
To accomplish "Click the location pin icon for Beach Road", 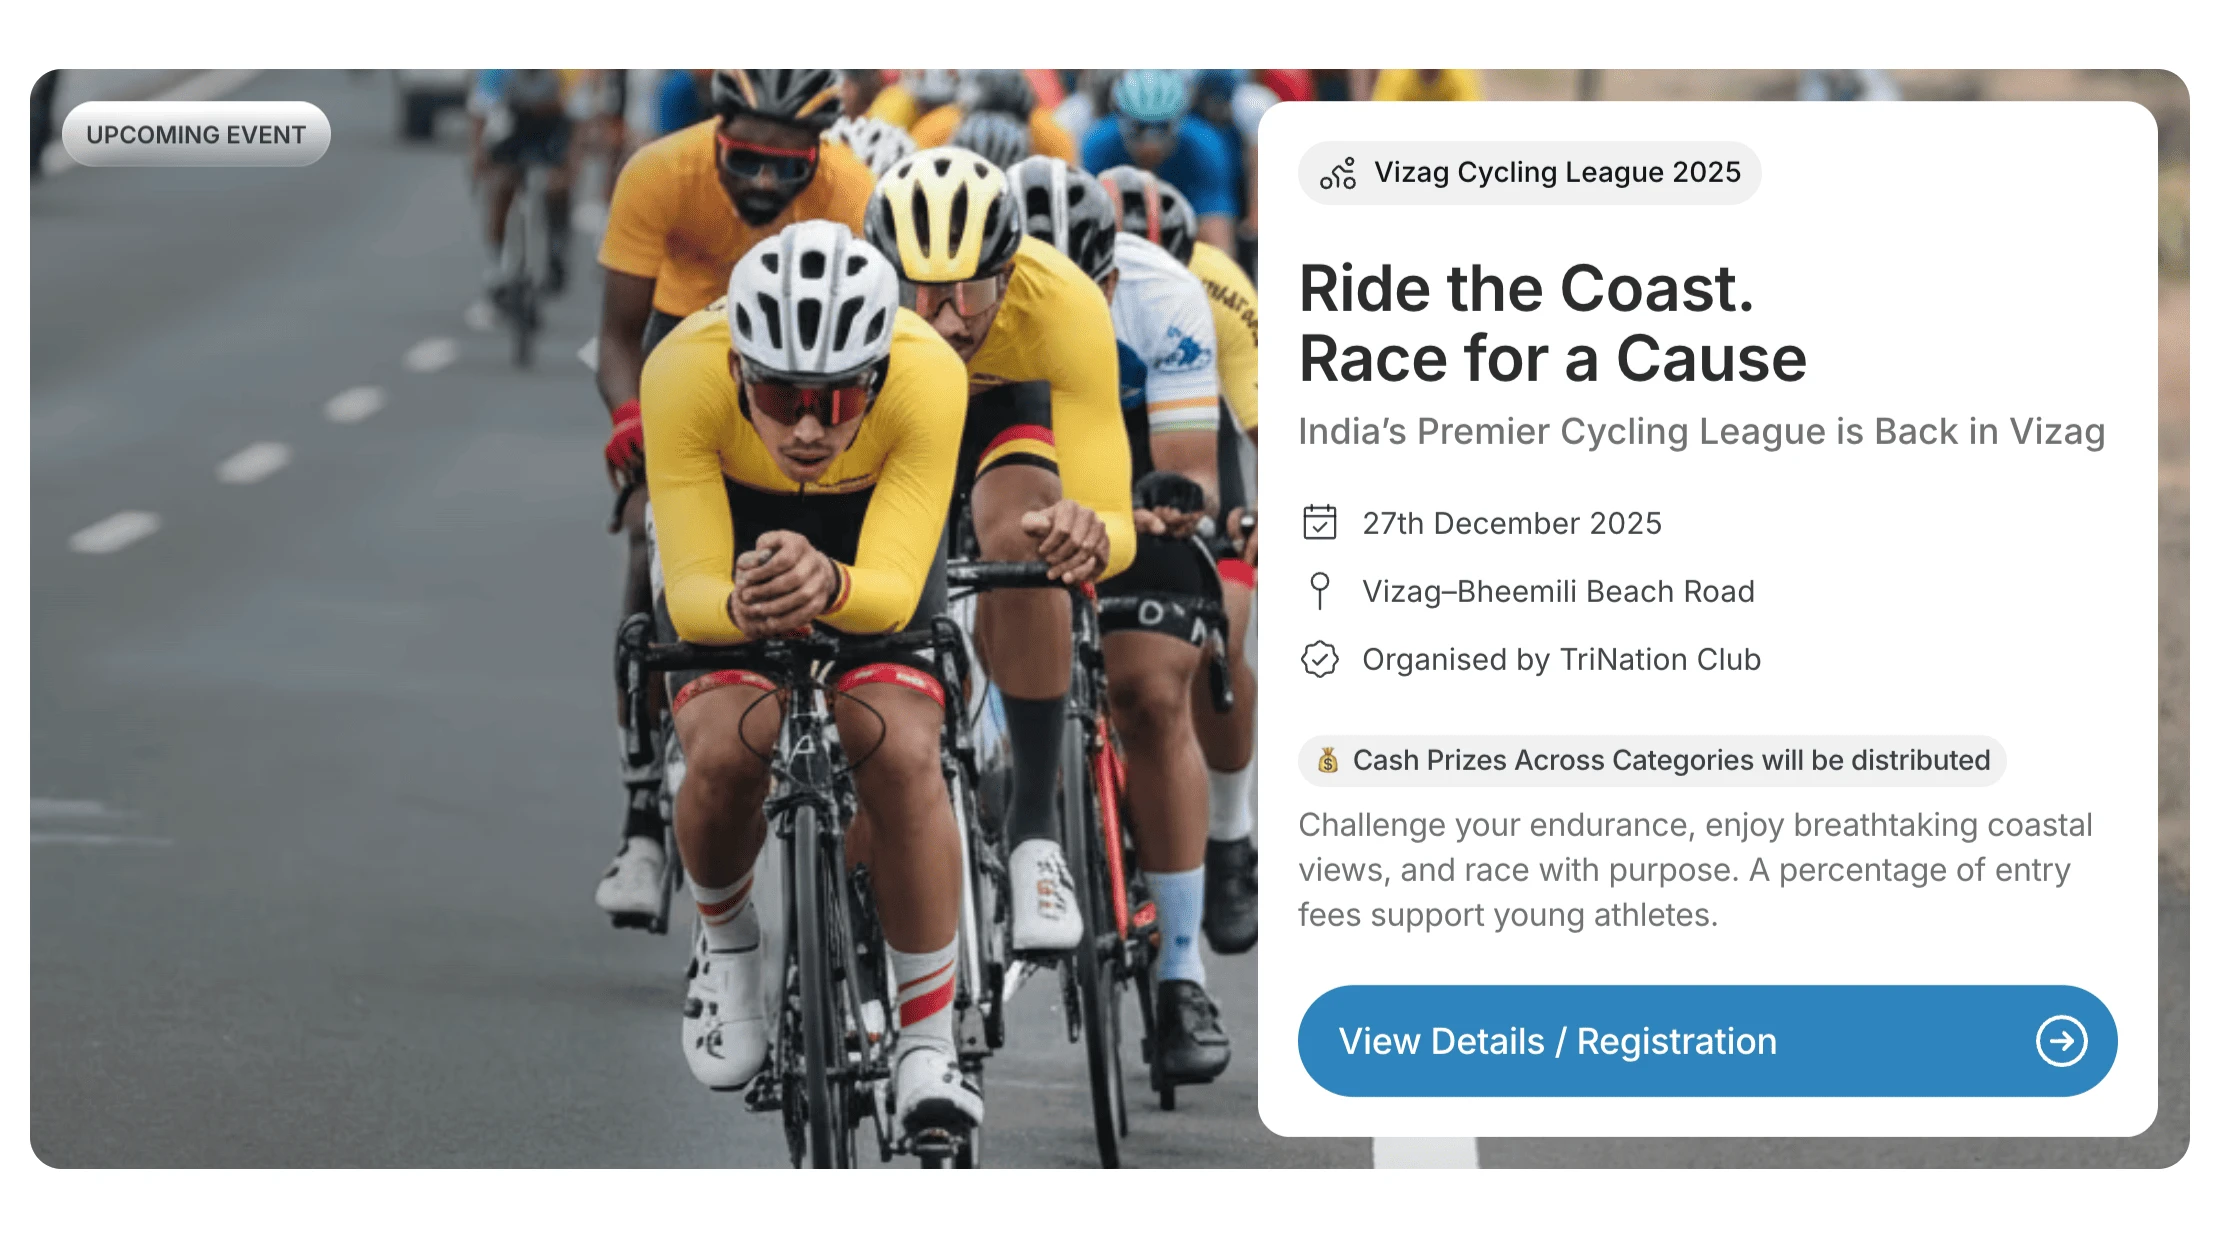I will pos(1321,590).
